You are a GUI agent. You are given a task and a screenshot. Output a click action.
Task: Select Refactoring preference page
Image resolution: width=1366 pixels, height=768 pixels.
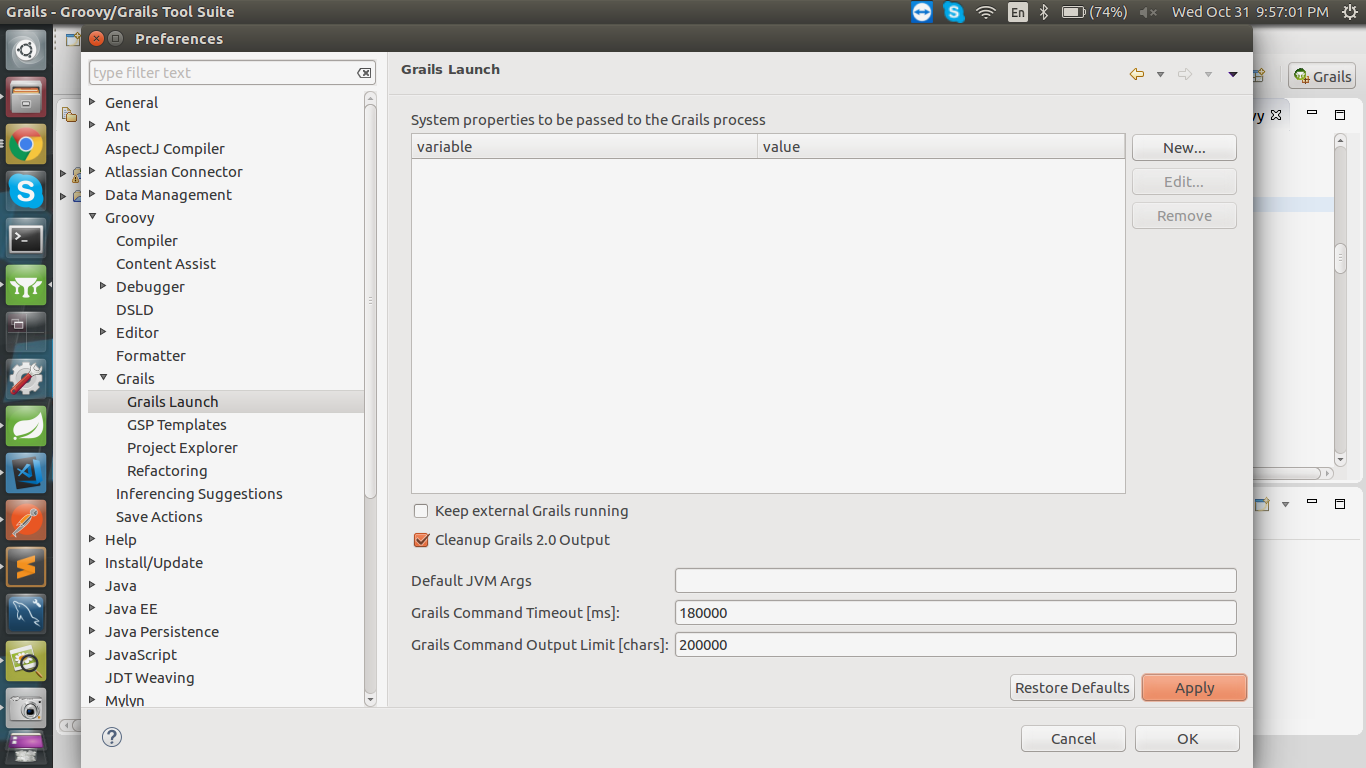(x=167, y=471)
